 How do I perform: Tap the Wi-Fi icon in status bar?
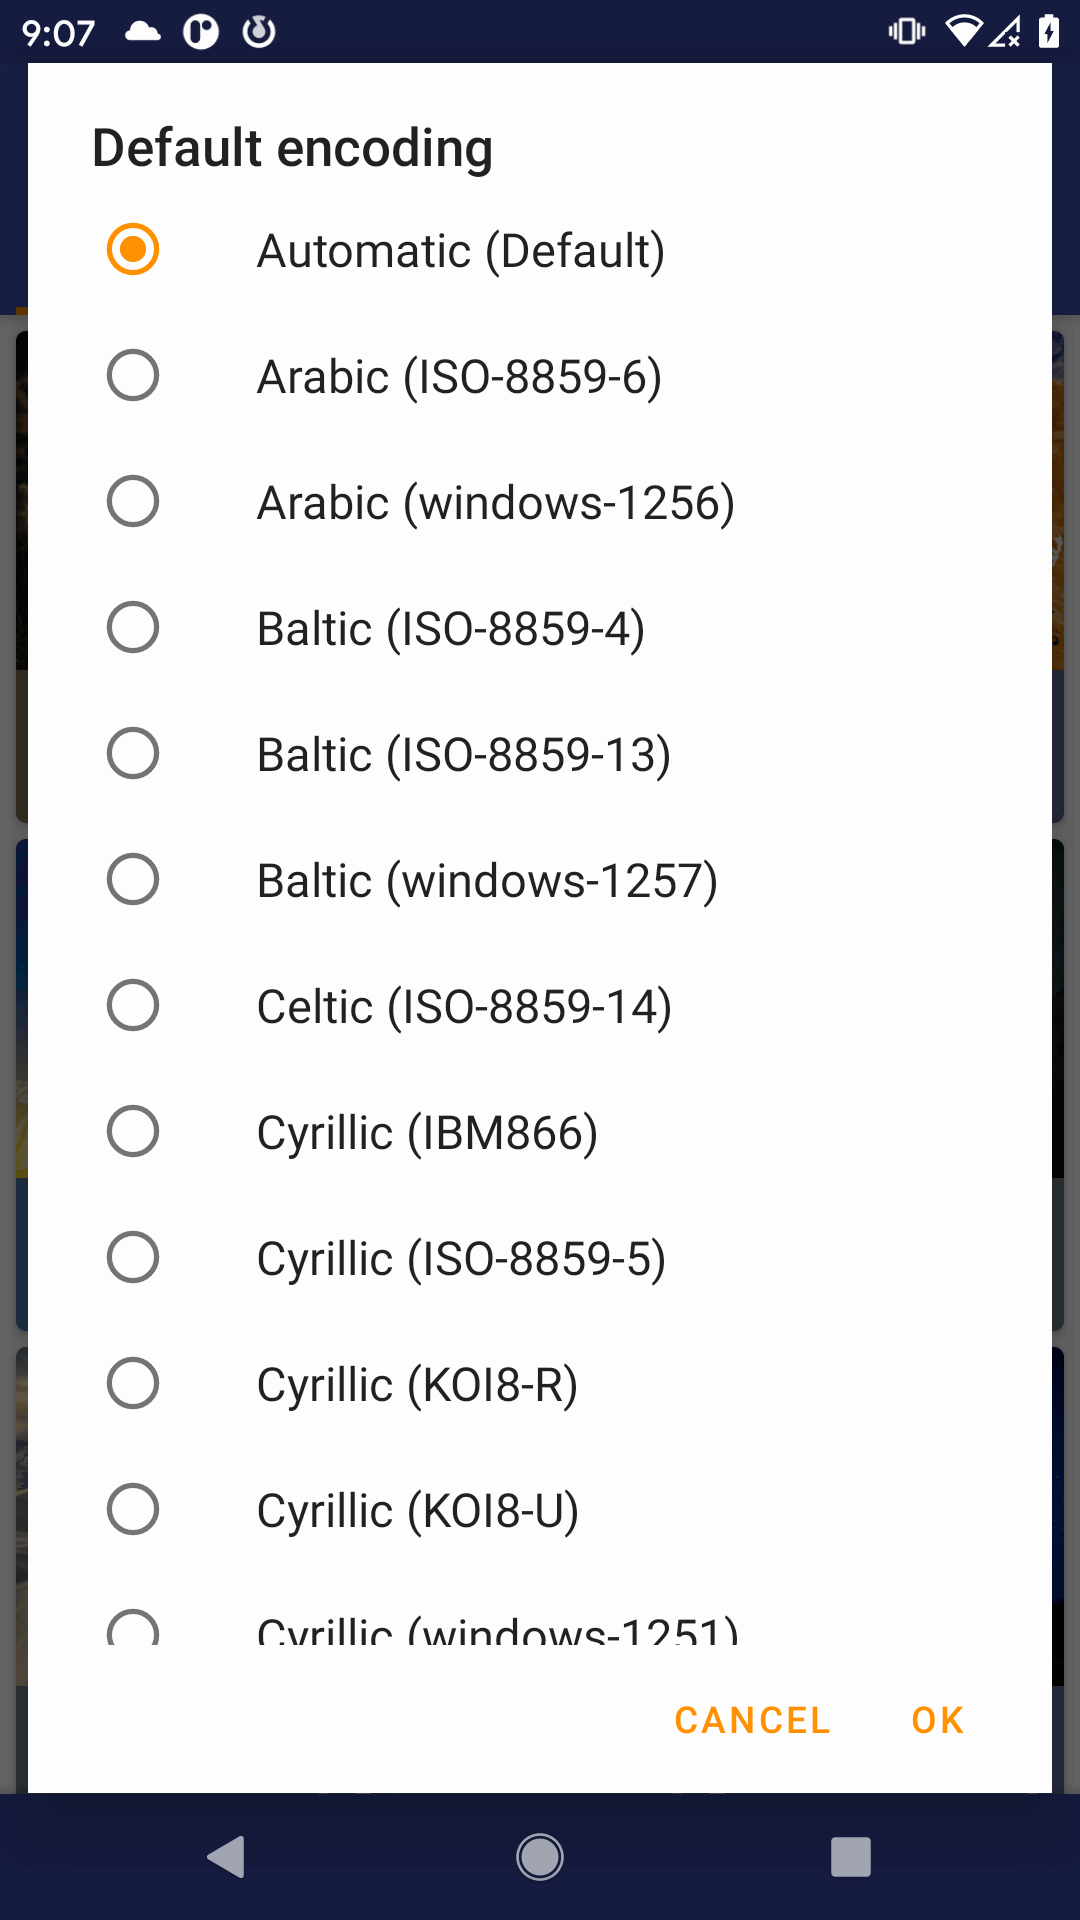(x=963, y=32)
